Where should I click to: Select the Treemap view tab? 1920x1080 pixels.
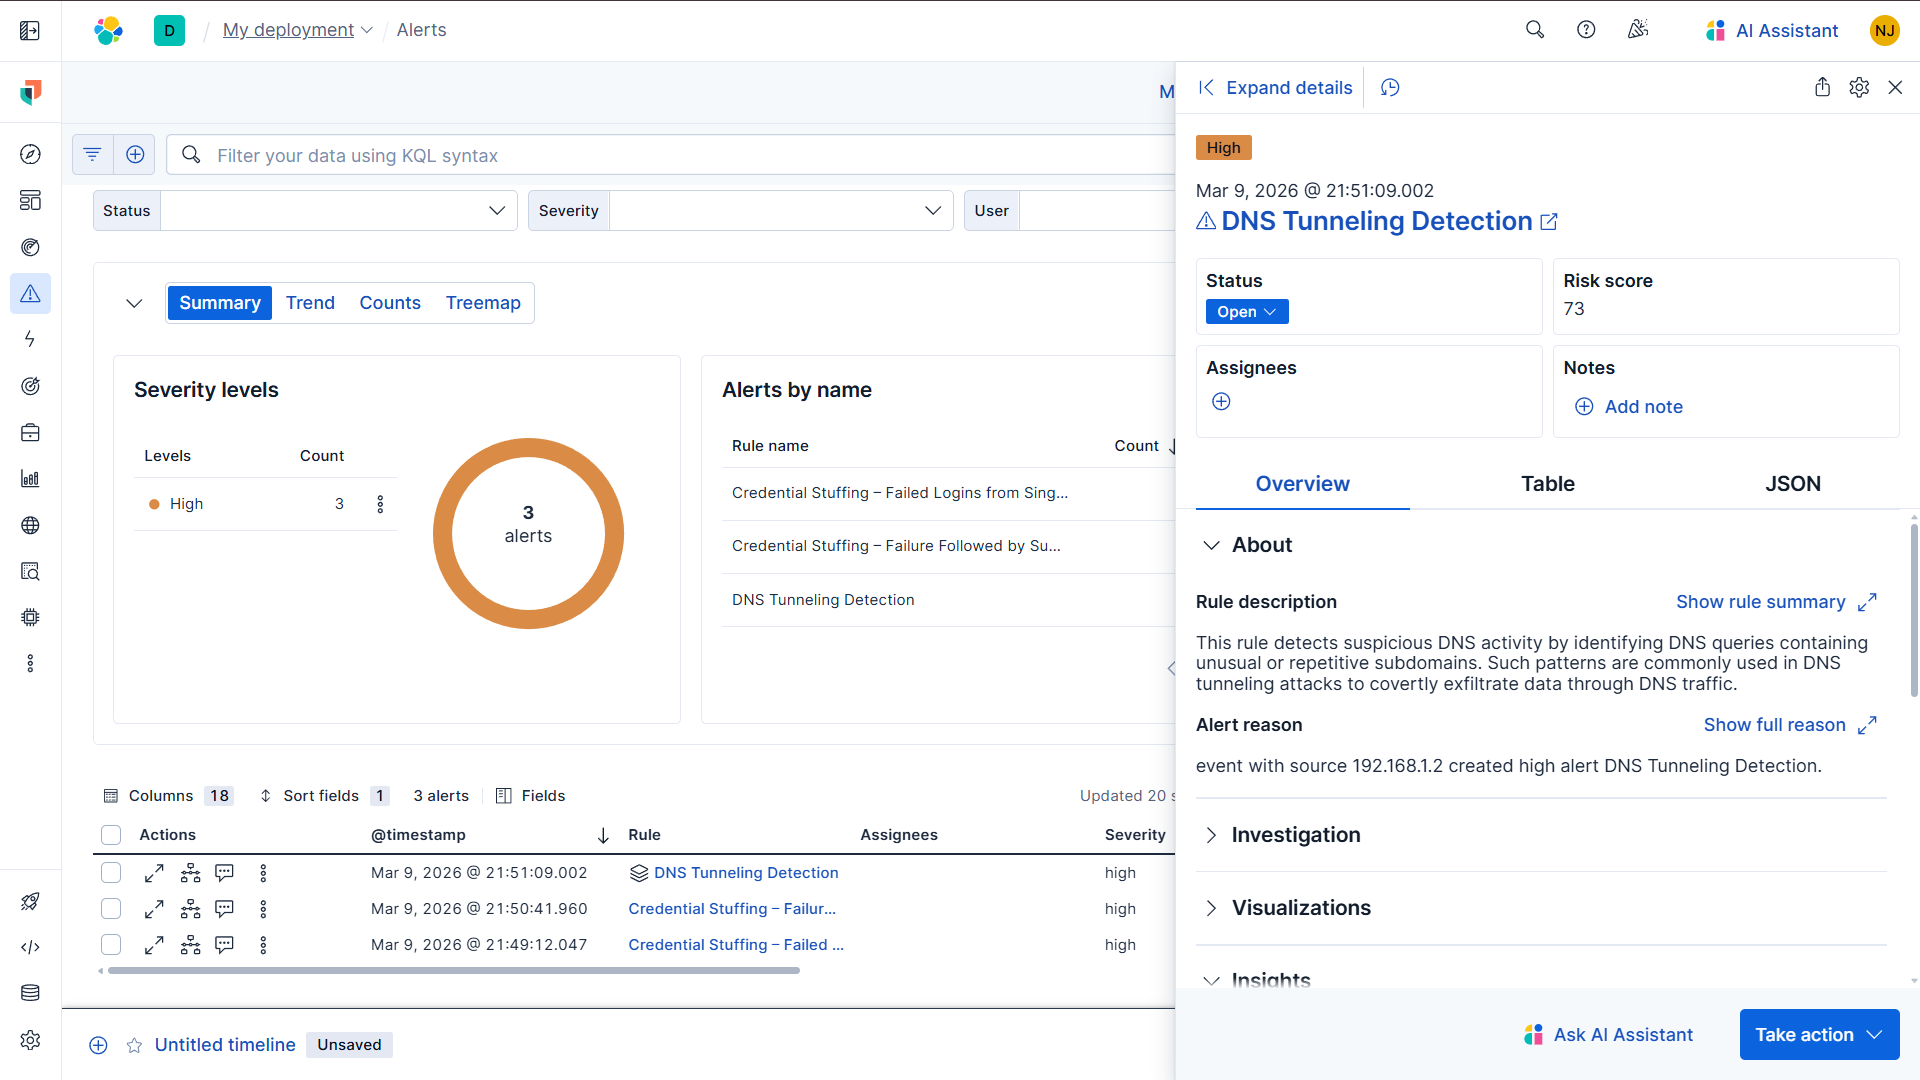click(483, 303)
